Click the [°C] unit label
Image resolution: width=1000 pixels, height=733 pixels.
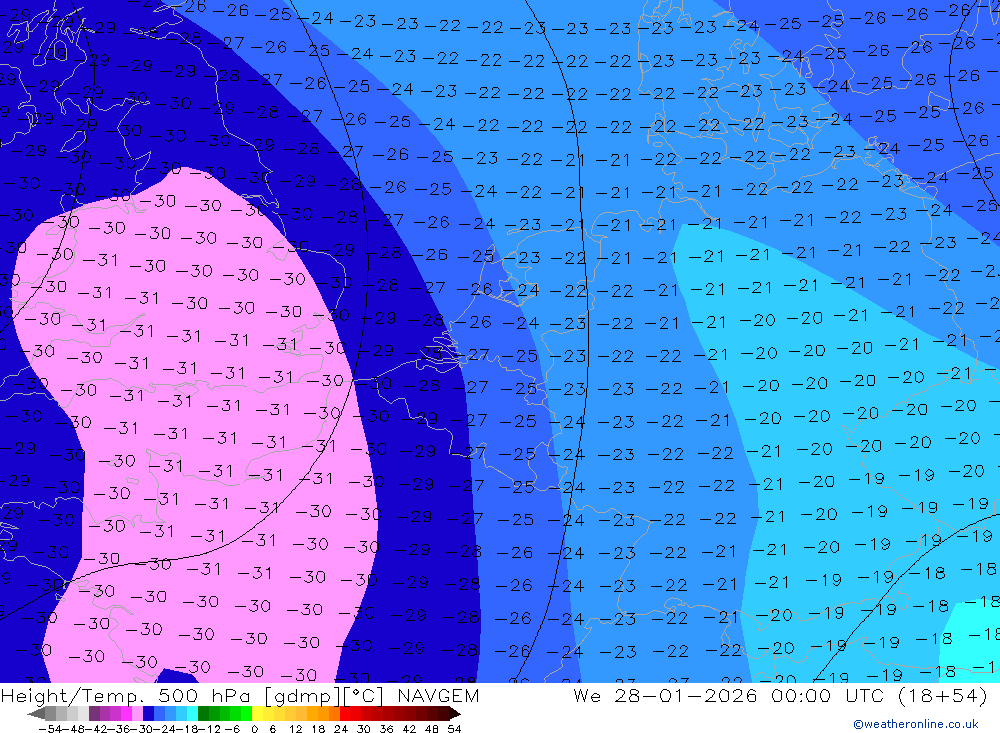point(363,696)
